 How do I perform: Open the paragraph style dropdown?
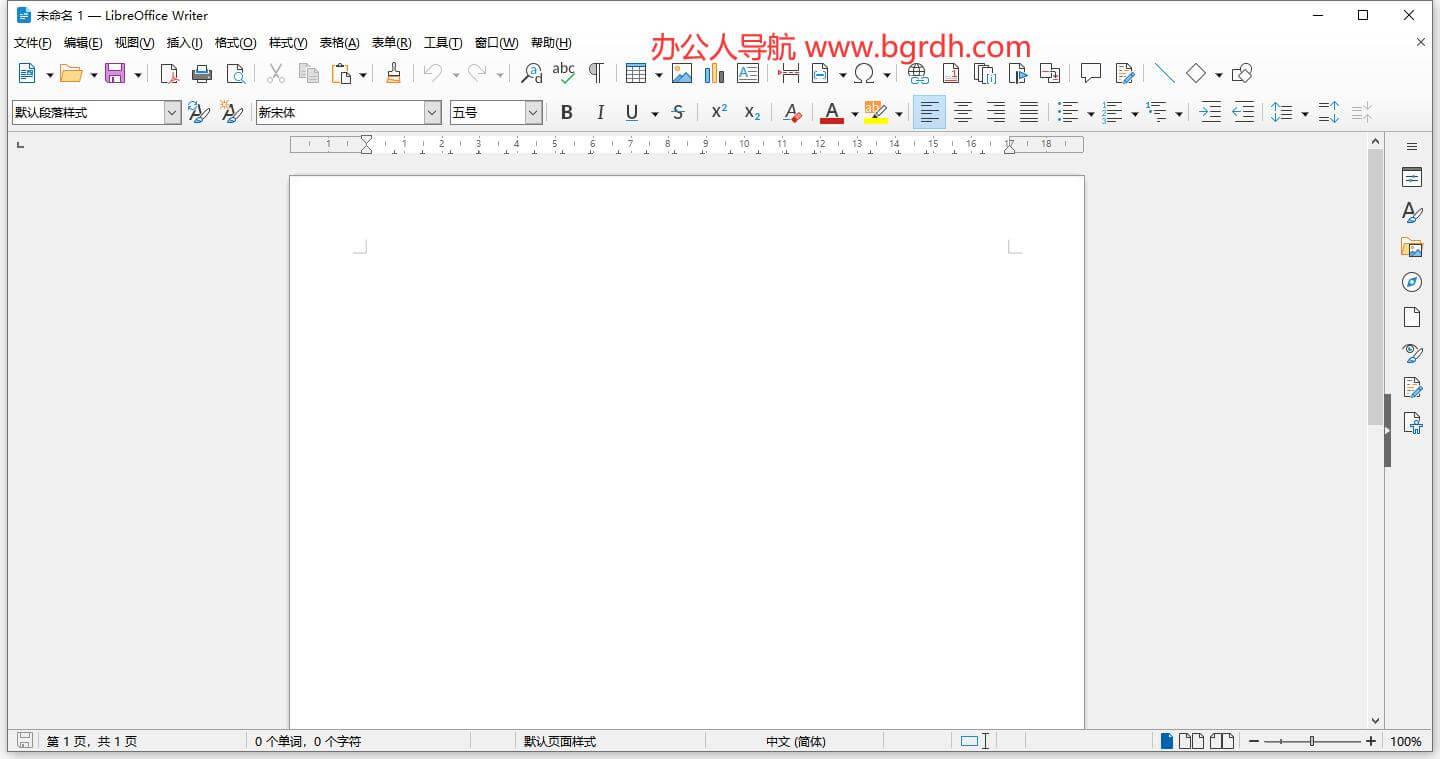[172, 112]
